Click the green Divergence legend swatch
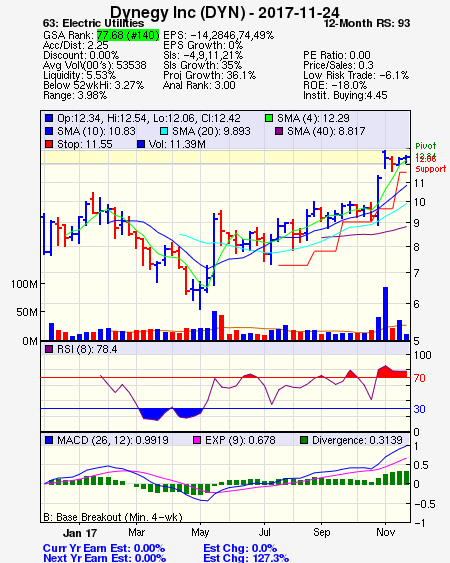Image resolution: width=450 pixels, height=563 pixels. (x=304, y=440)
